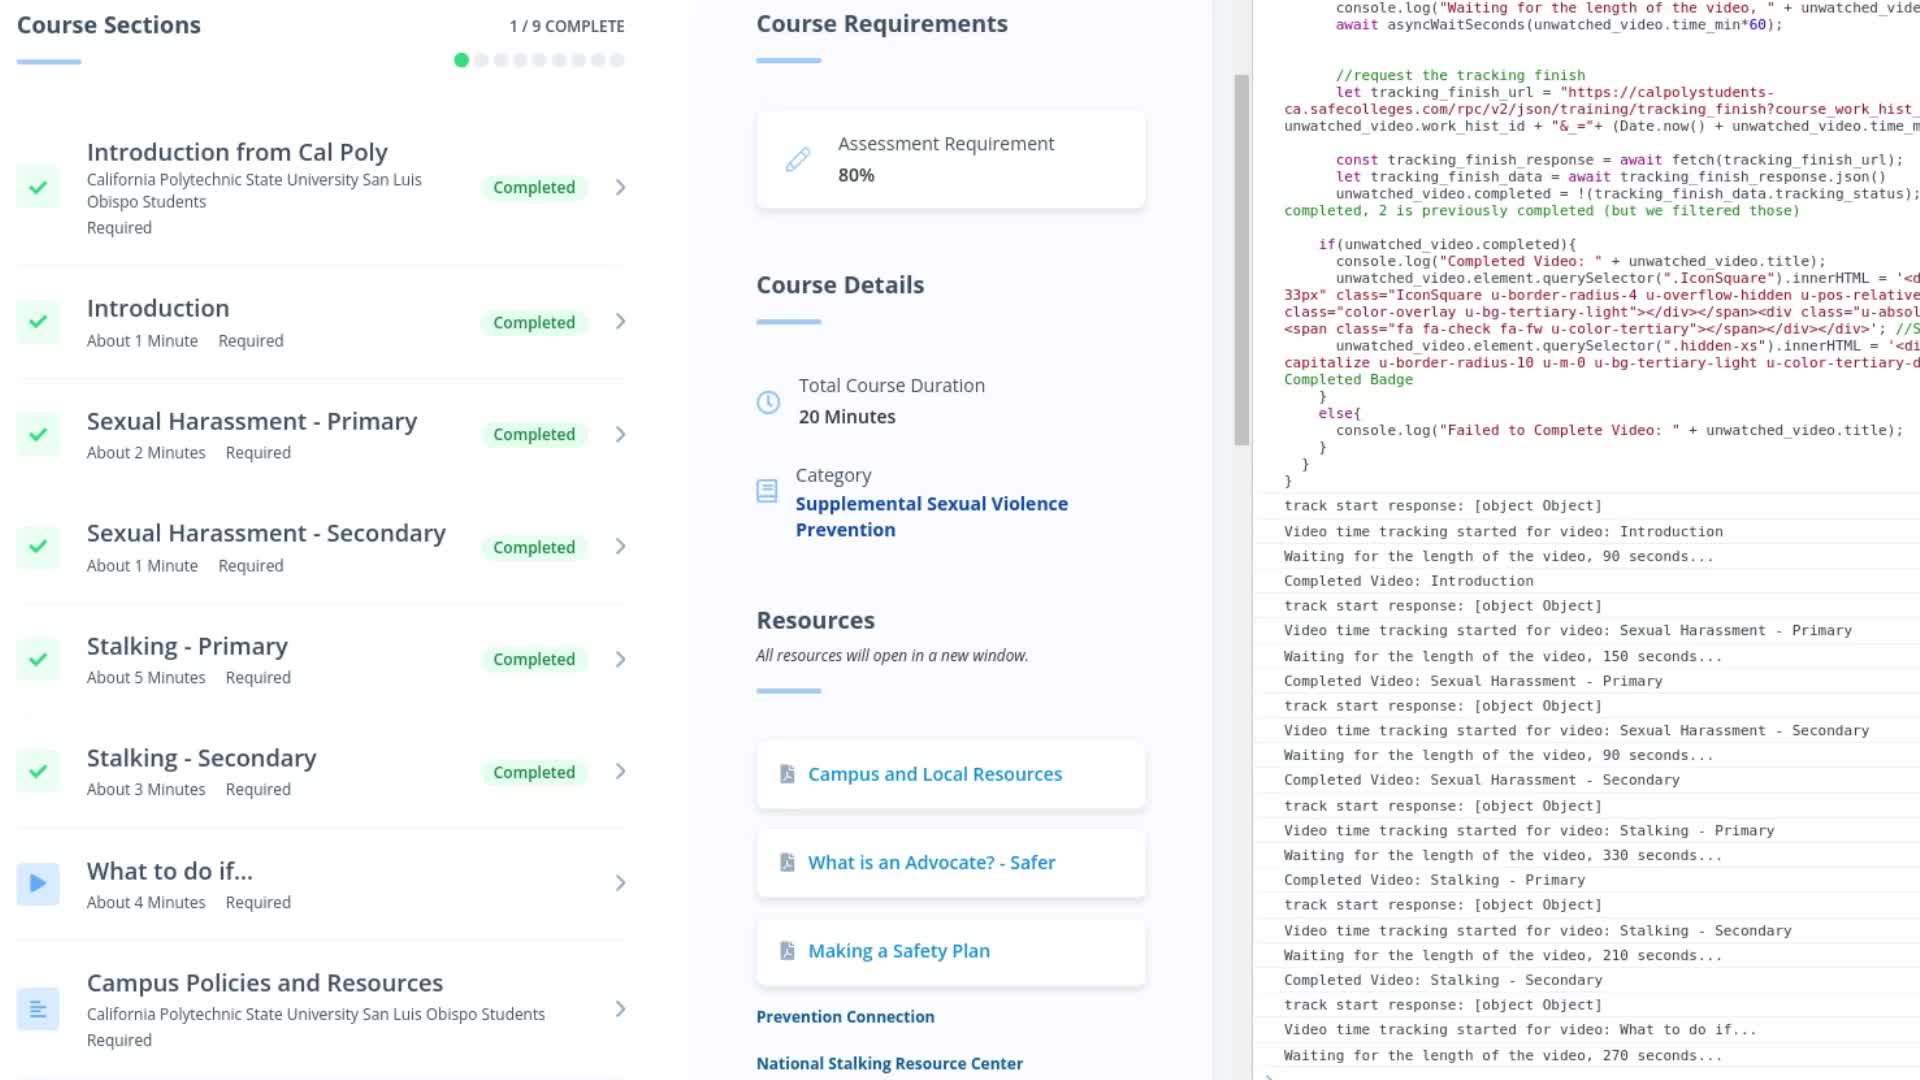The width and height of the screenshot is (1920, 1080).
Task: Click the green checkmark for Introduction from Cal Poly
Action: point(38,187)
